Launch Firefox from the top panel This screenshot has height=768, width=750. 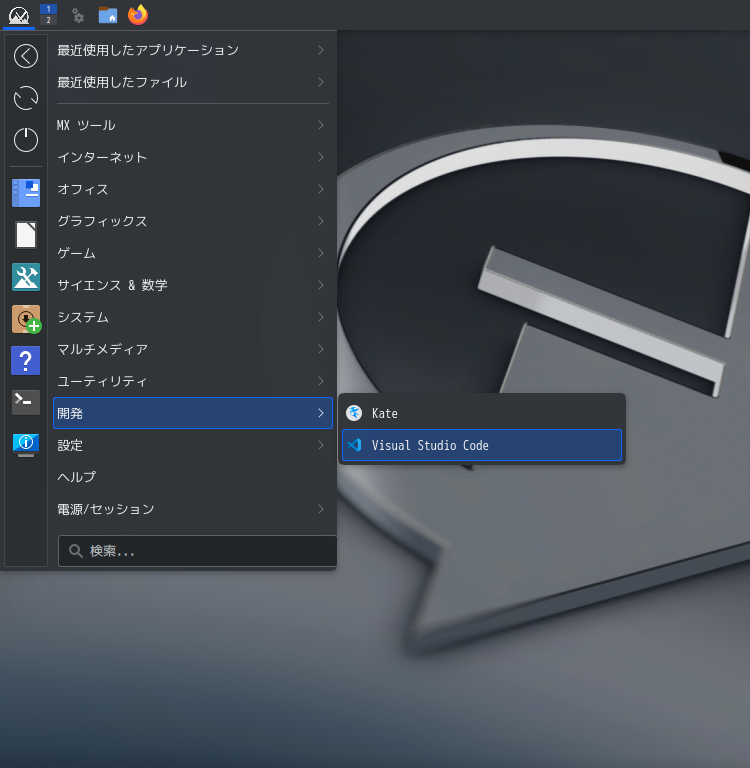[x=138, y=15]
